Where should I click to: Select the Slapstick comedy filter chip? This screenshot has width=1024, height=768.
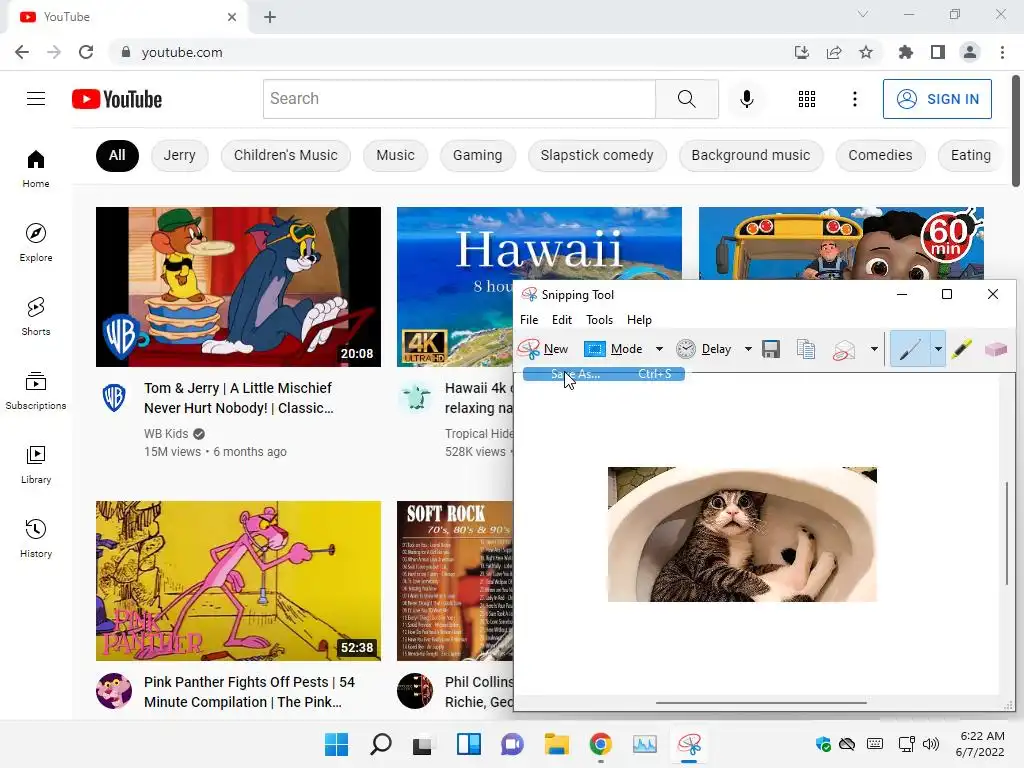[597, 155]
